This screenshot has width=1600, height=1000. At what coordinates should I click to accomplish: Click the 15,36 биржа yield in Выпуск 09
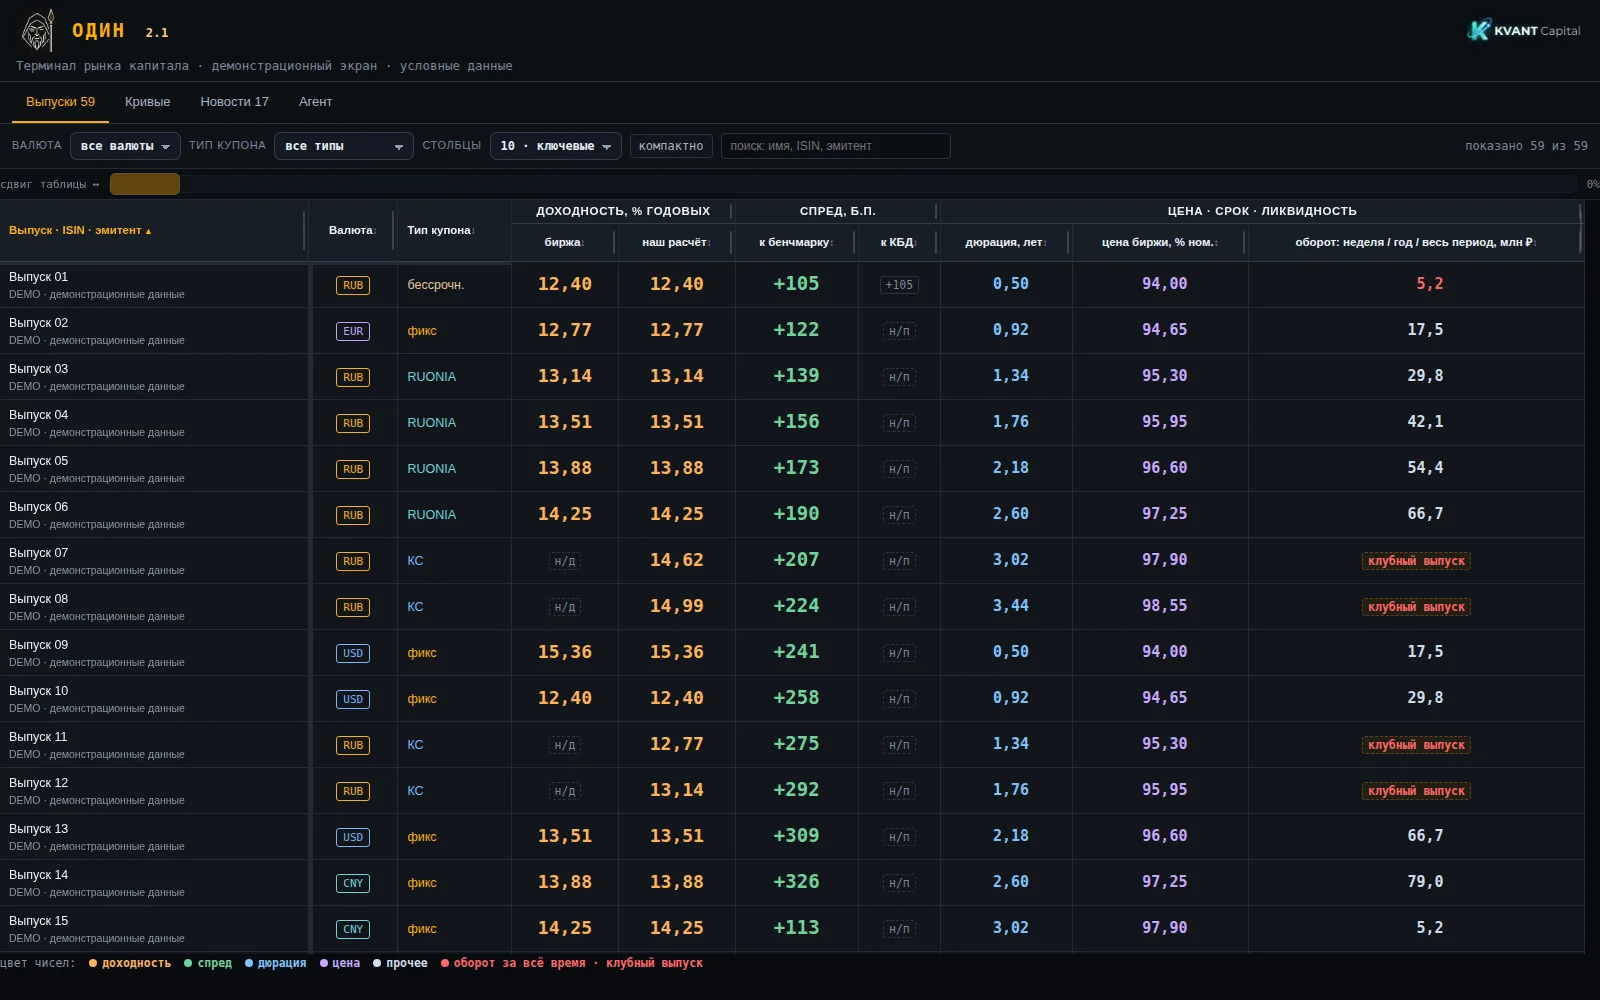565,652
